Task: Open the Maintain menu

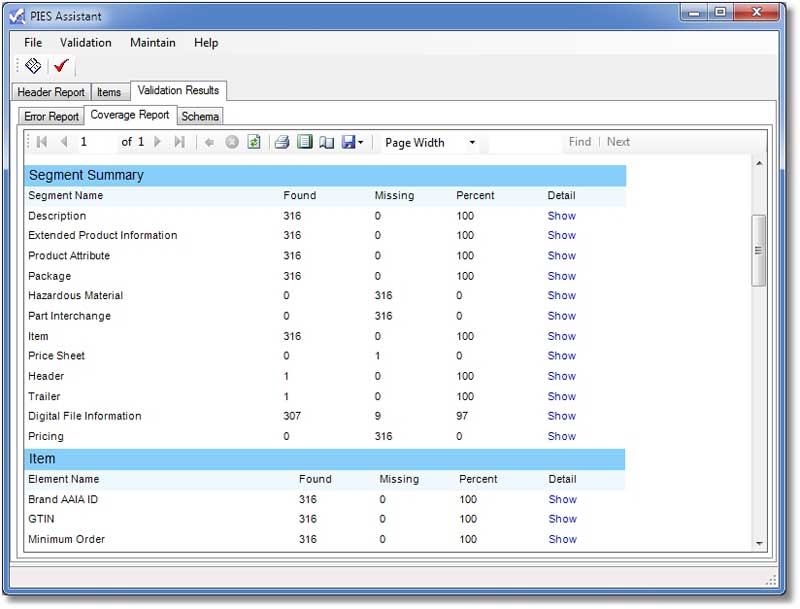Action: 152,43
